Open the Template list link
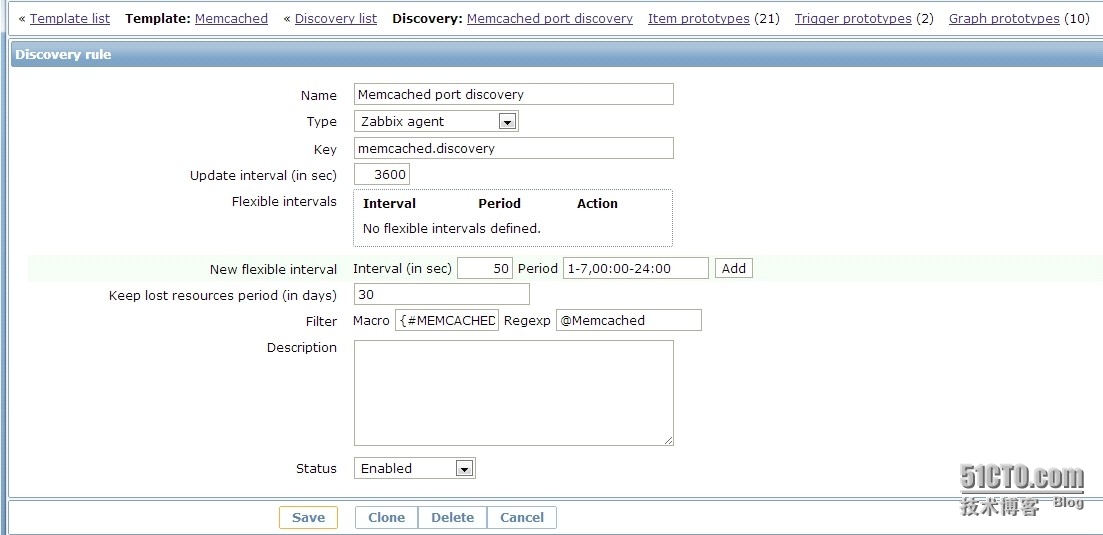 coord(70,18)
